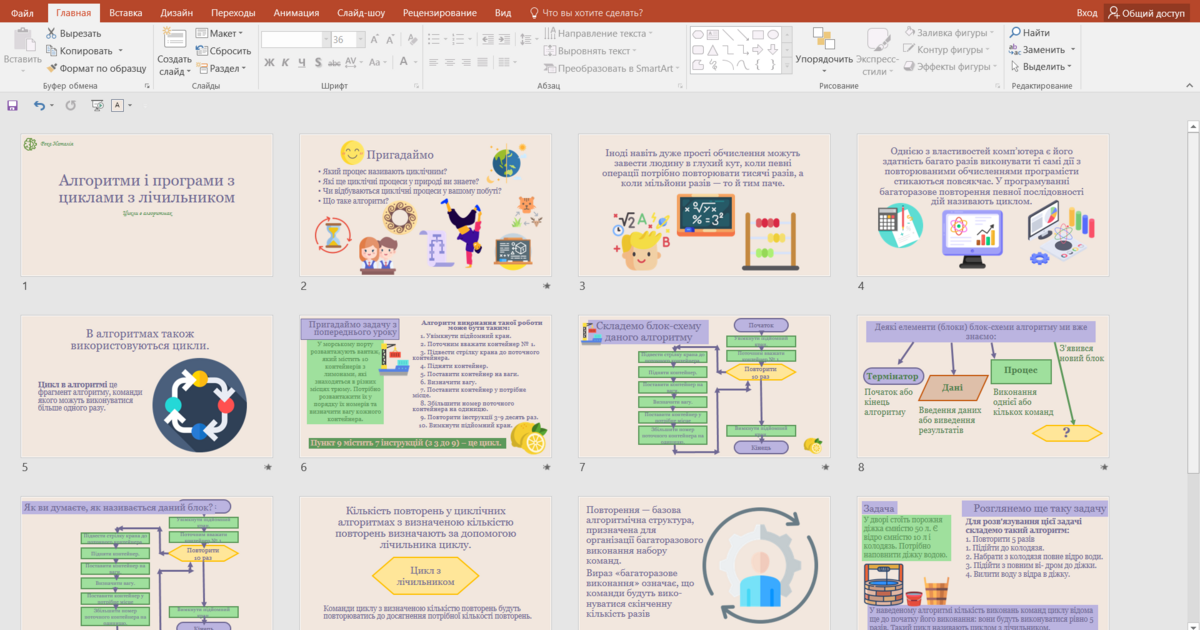Click the Cut (Вырезать) scissors icon
Image resolution: width=1200 pixels, height=630 pixels.
(x=52, y=33)
